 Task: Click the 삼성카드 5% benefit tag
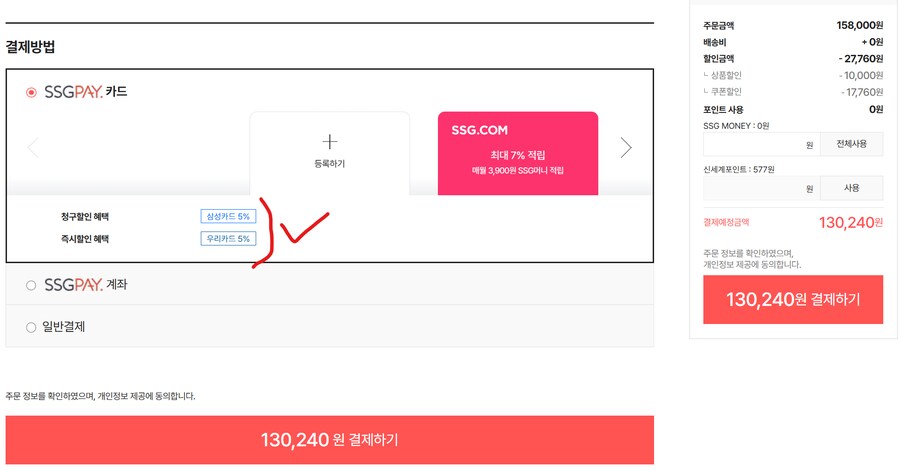pyautogui.click(x=228, y=216)
